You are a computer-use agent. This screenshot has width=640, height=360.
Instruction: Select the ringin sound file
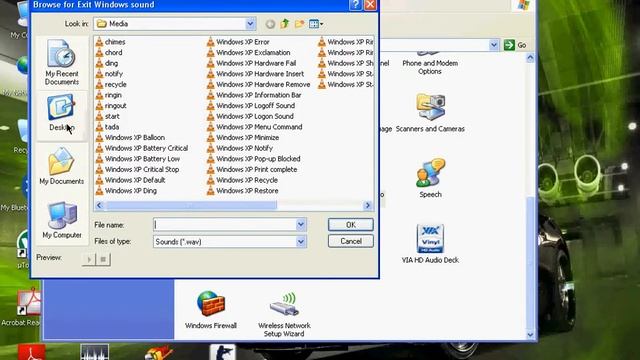[x=109, y=95]
